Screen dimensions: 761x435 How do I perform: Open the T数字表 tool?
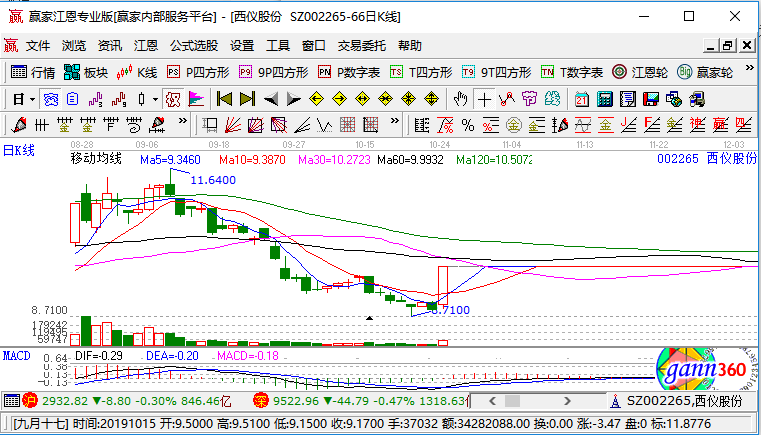(x=572, y=72)
